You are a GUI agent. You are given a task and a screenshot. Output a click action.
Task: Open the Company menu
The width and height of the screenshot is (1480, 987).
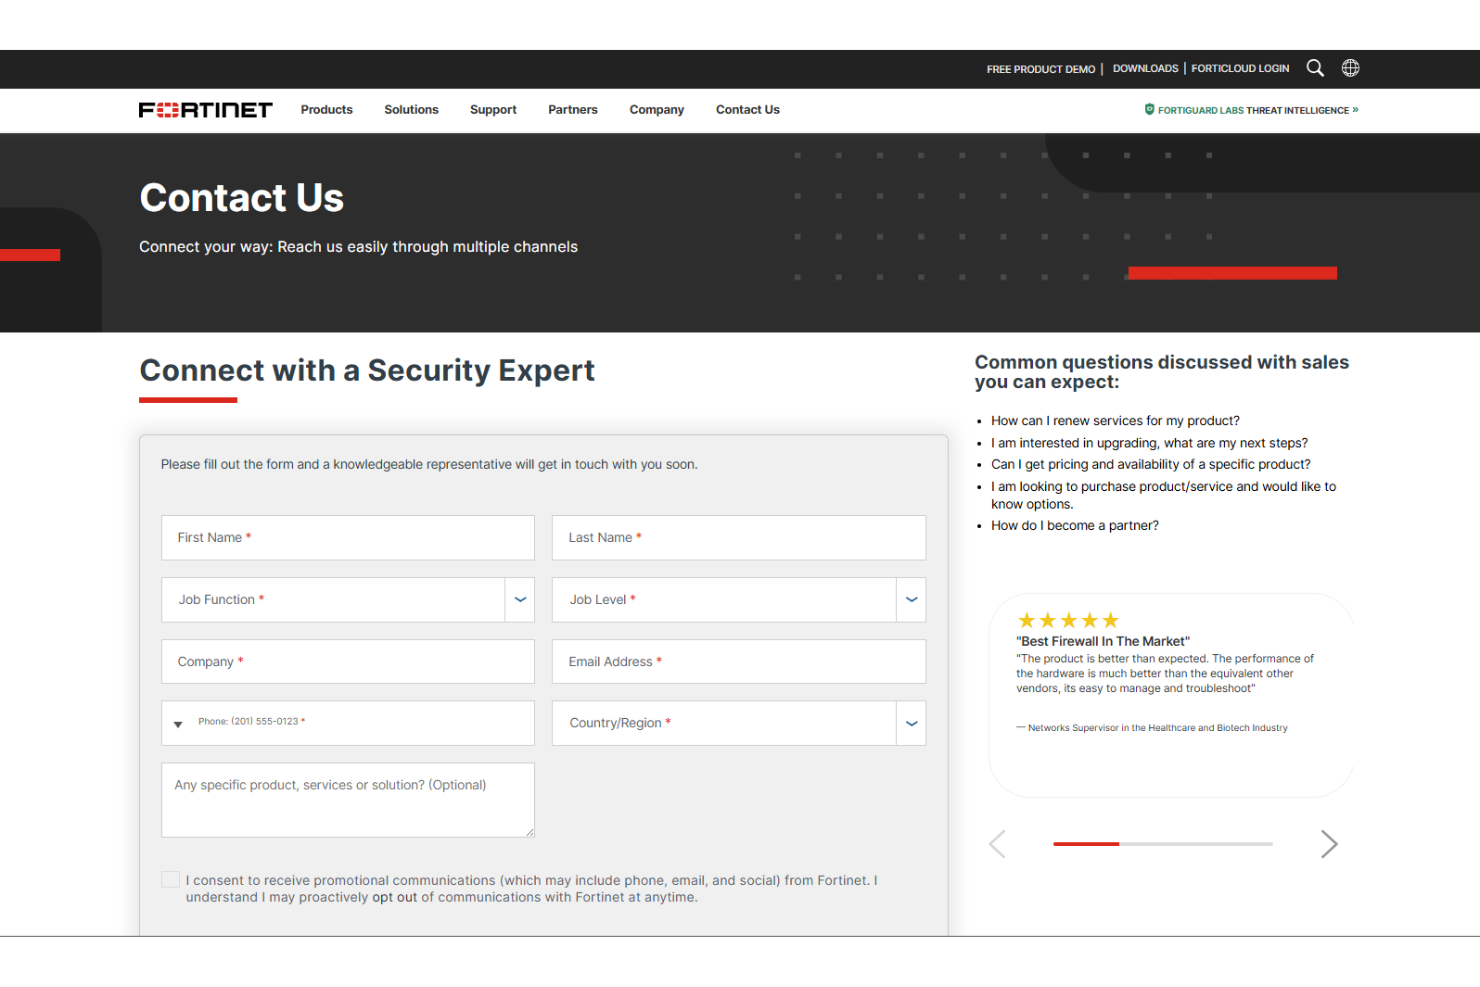657,110
